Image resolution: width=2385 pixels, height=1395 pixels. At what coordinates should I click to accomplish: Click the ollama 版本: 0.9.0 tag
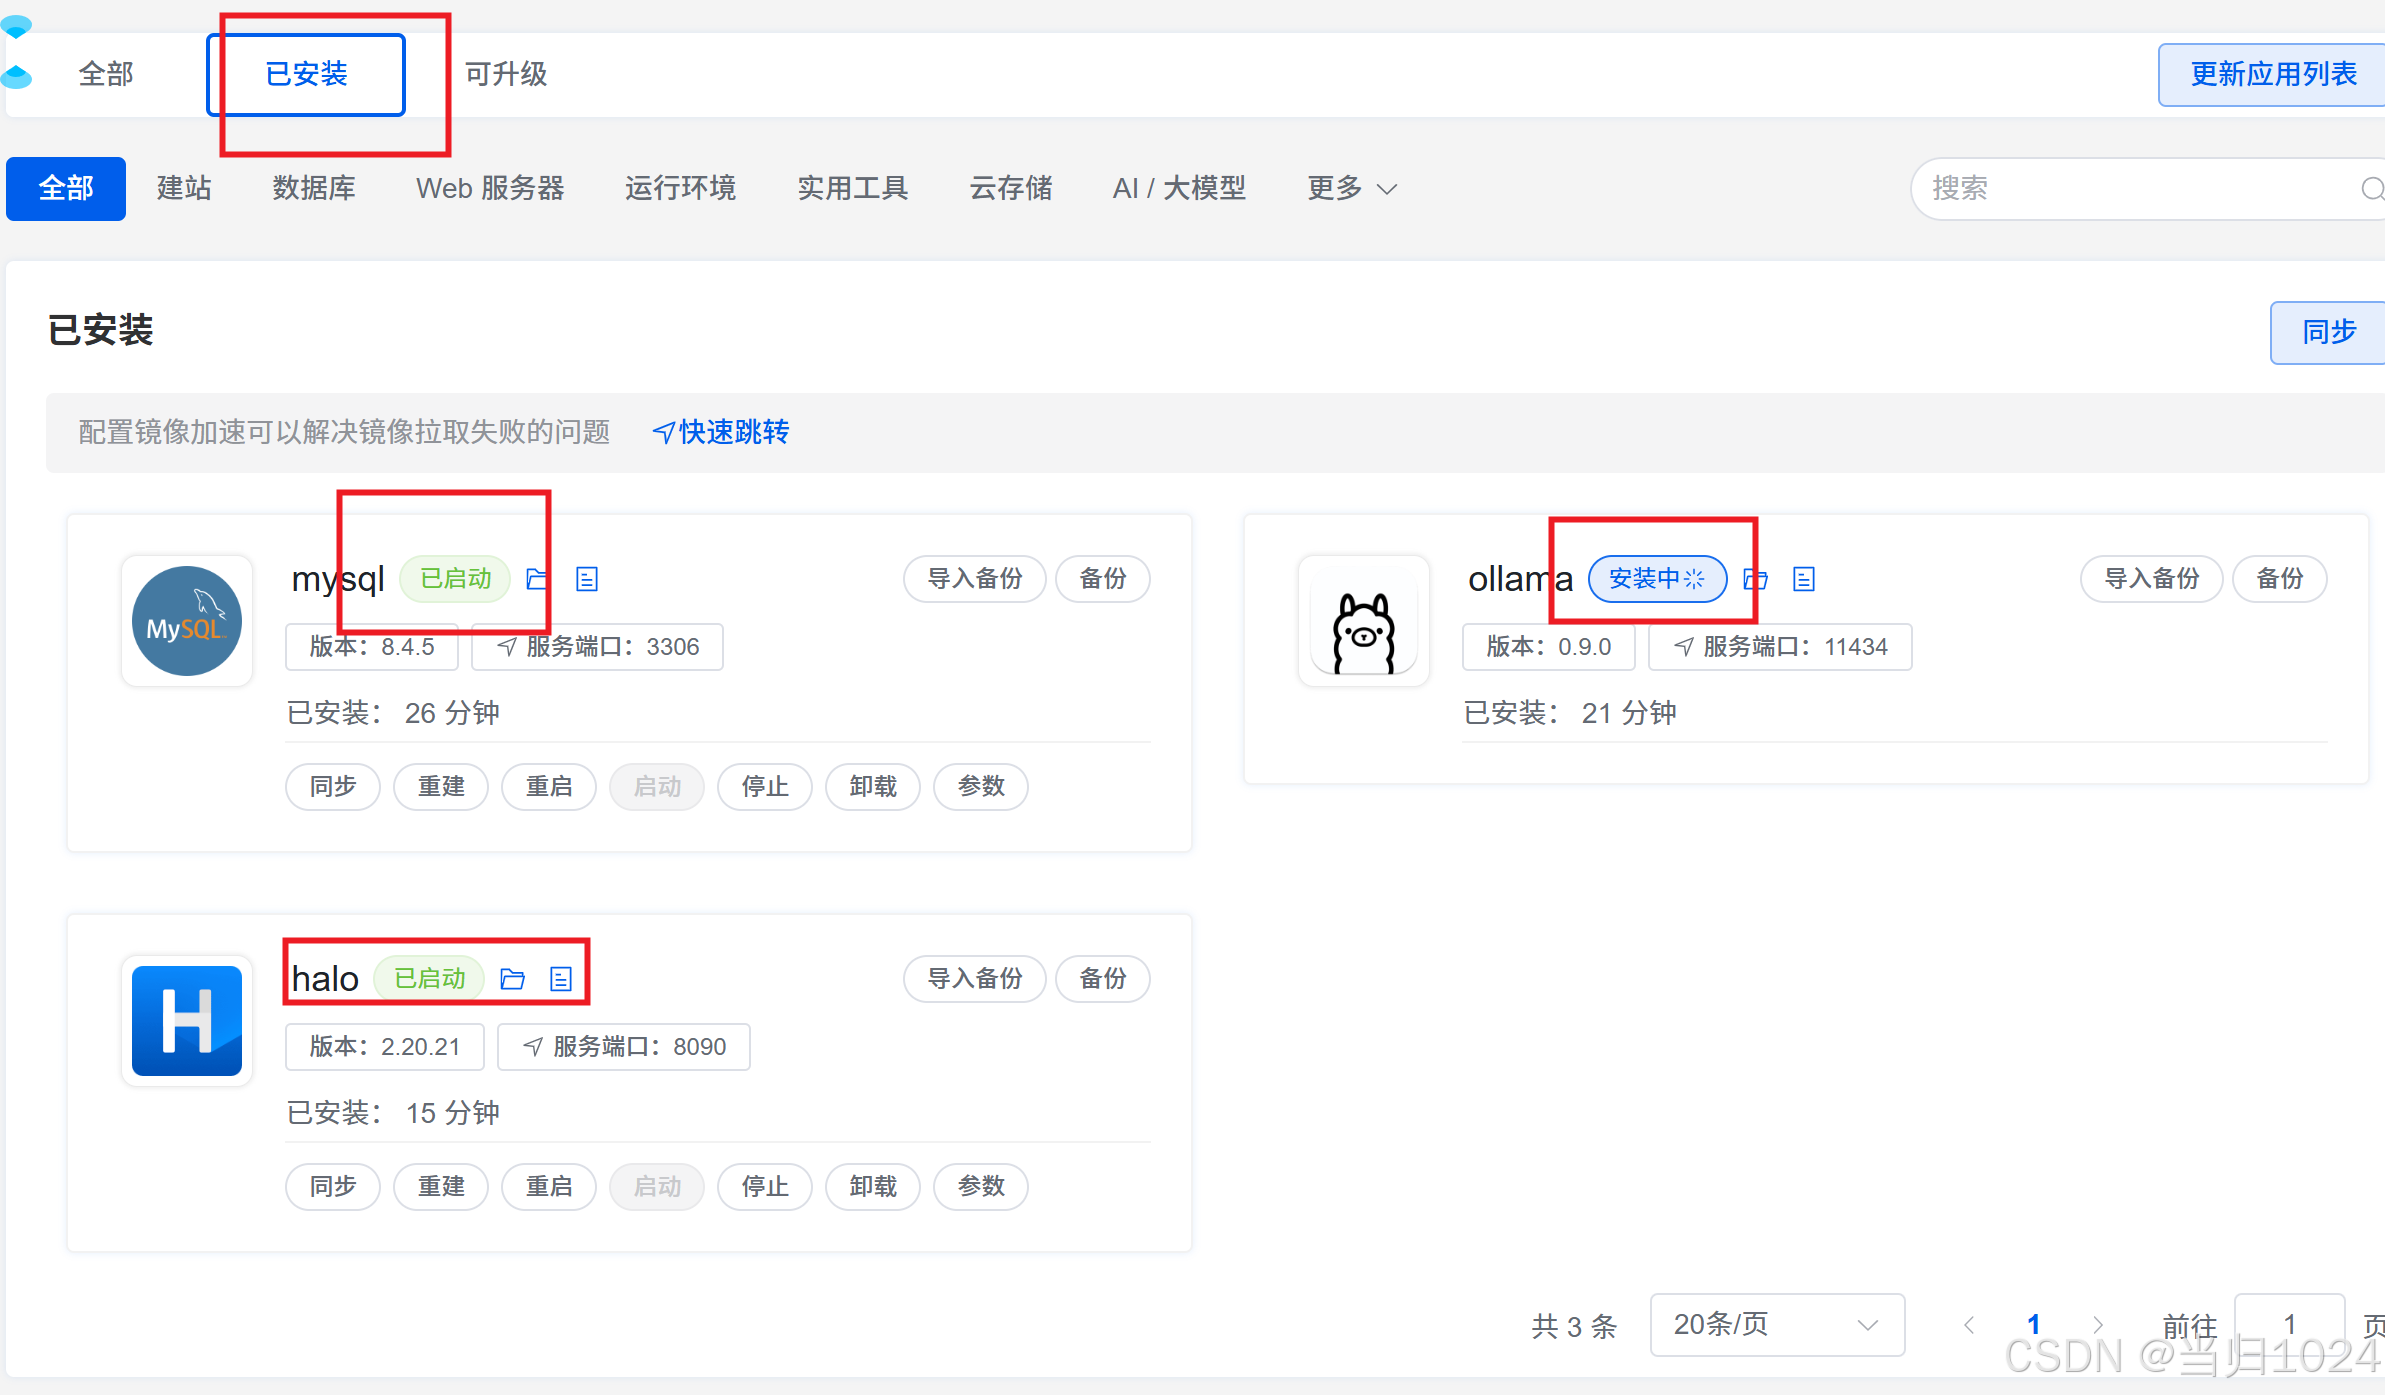tap(1549, 647)
